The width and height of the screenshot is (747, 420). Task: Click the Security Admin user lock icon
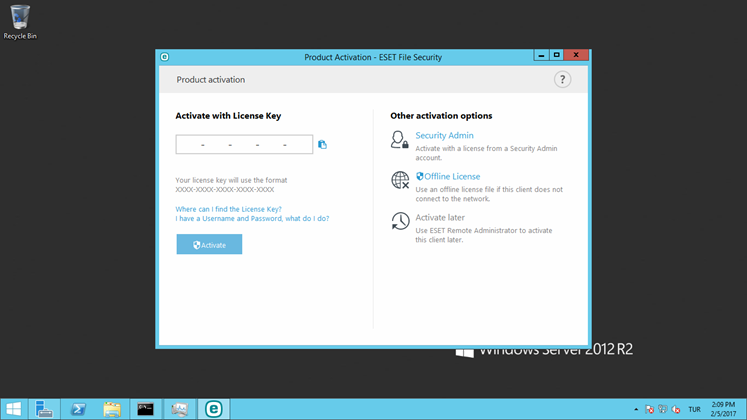point(400,140)
